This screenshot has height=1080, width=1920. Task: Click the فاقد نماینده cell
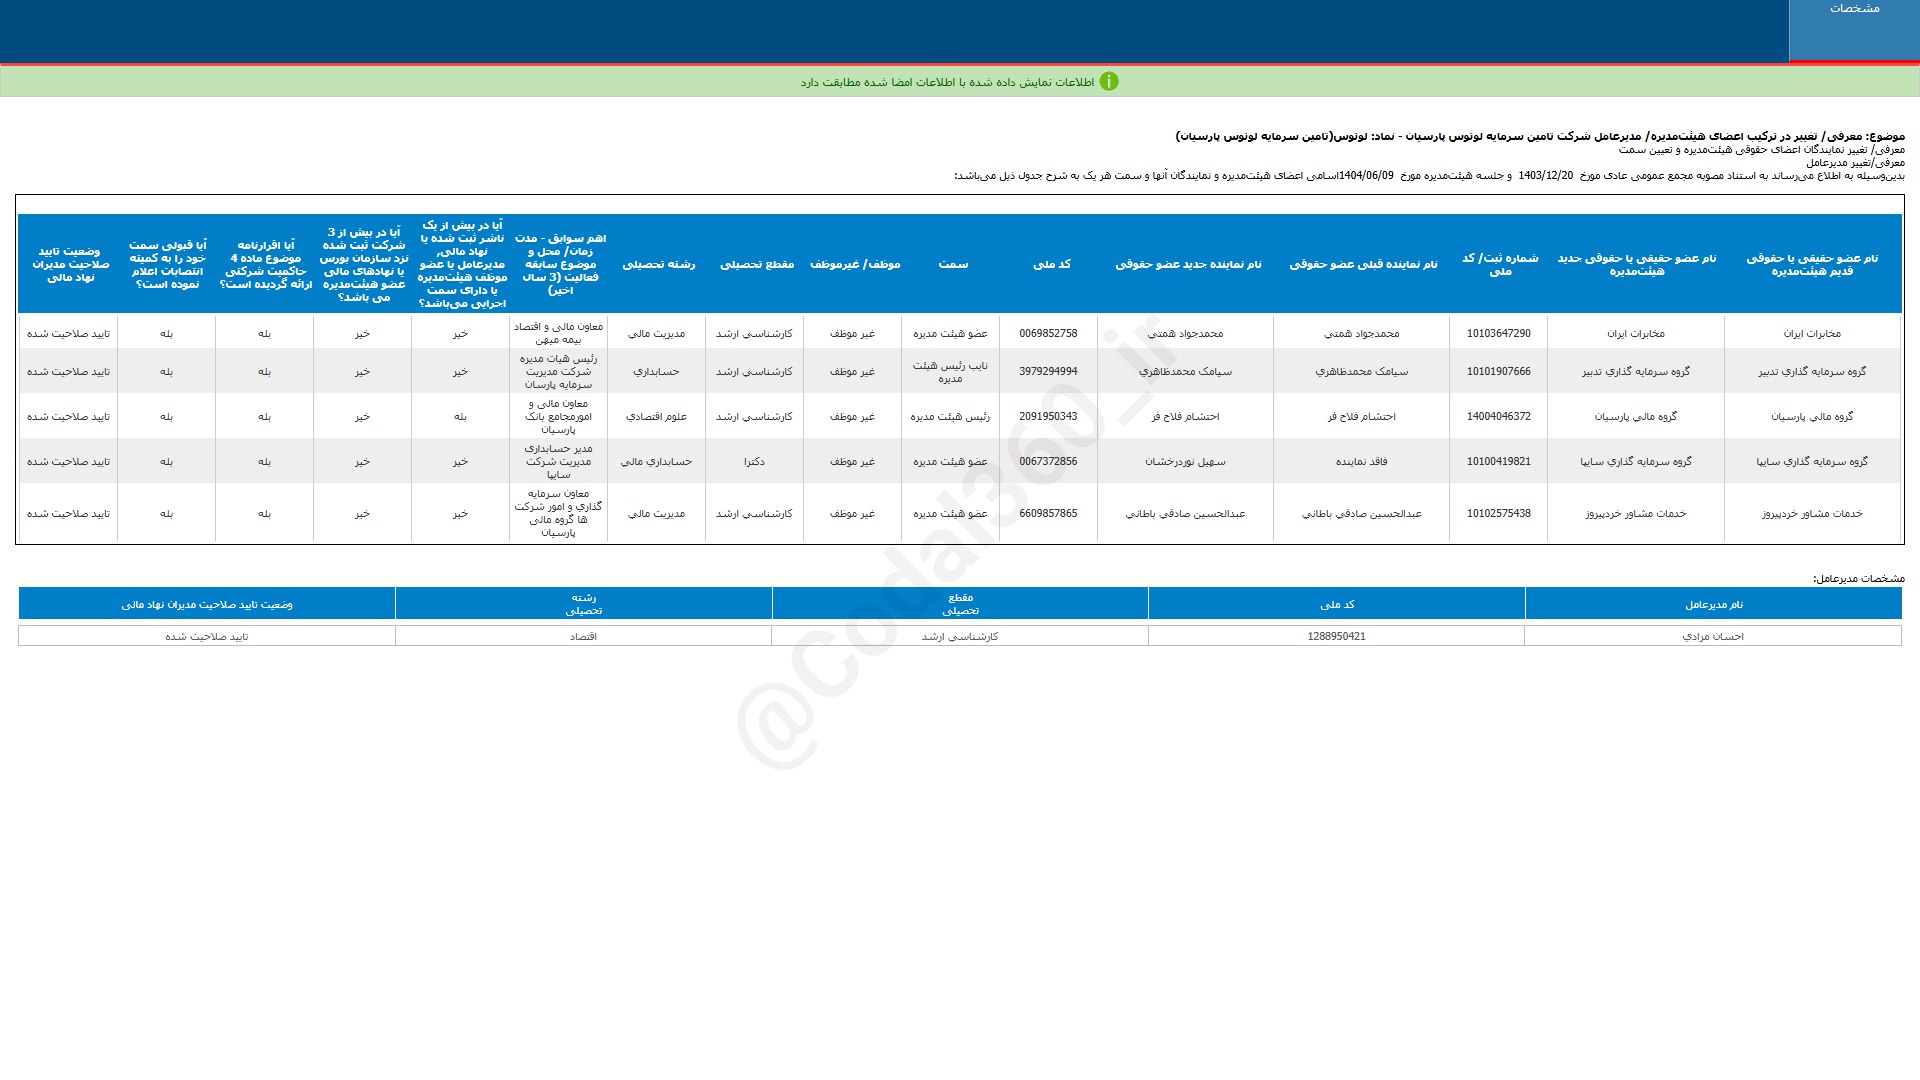point(1361,462)
